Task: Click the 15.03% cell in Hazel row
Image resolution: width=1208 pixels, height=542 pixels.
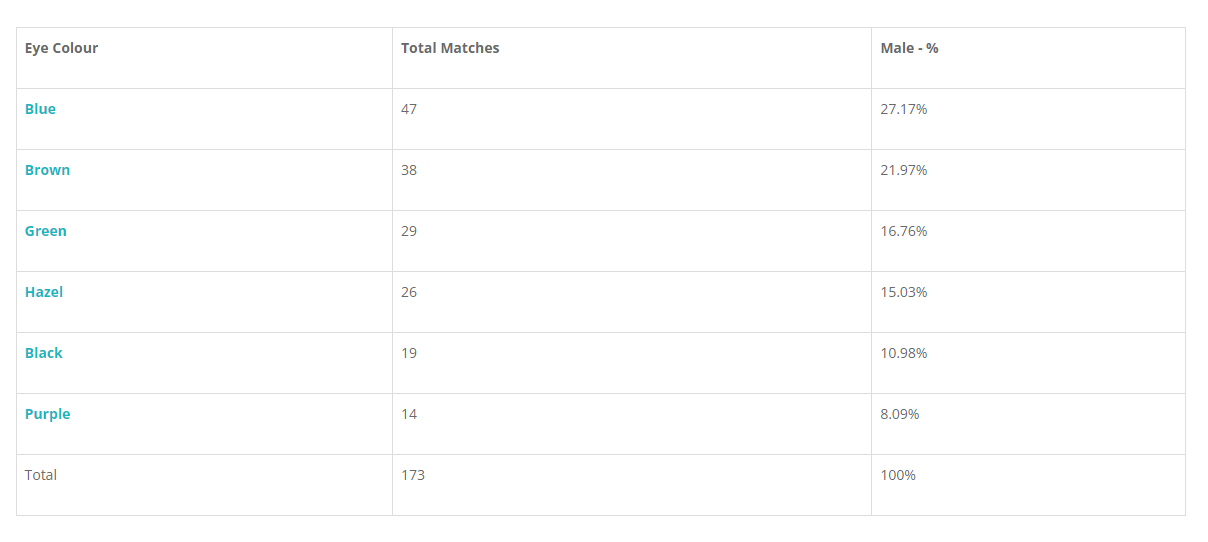Action: (903, 292)
